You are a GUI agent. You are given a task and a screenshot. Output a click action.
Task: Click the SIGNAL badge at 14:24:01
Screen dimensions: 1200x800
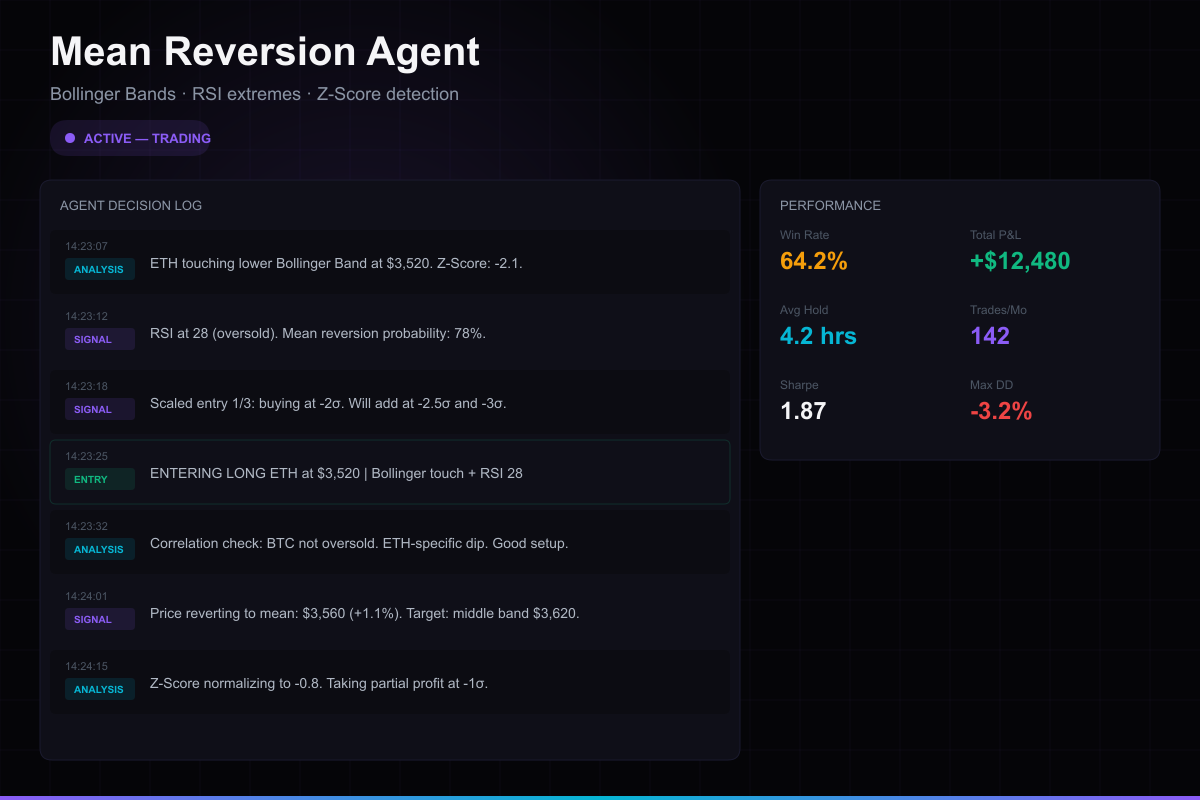point(99,619)
